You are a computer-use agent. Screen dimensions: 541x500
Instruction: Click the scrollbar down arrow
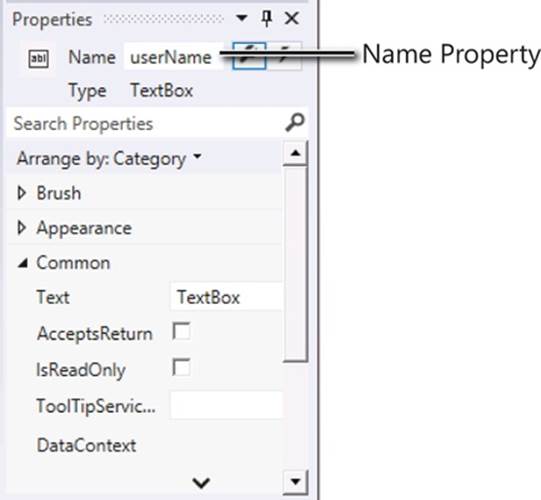[295, 482]
